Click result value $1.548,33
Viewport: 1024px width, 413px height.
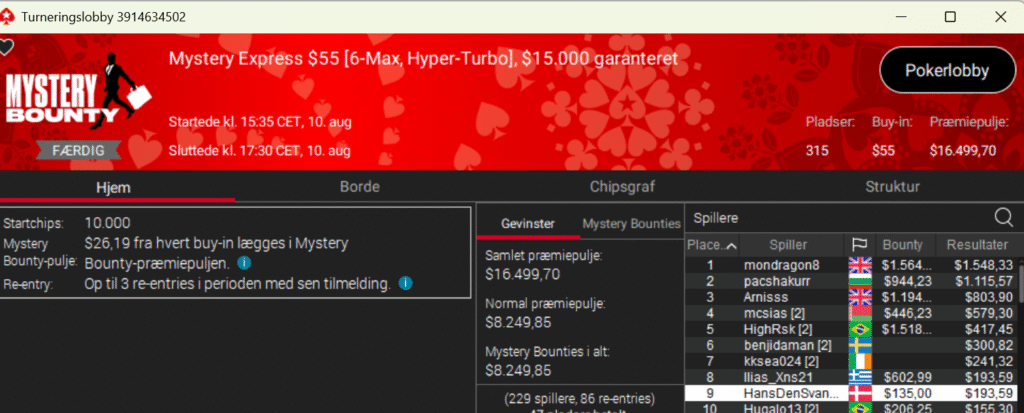pos(984,265)
